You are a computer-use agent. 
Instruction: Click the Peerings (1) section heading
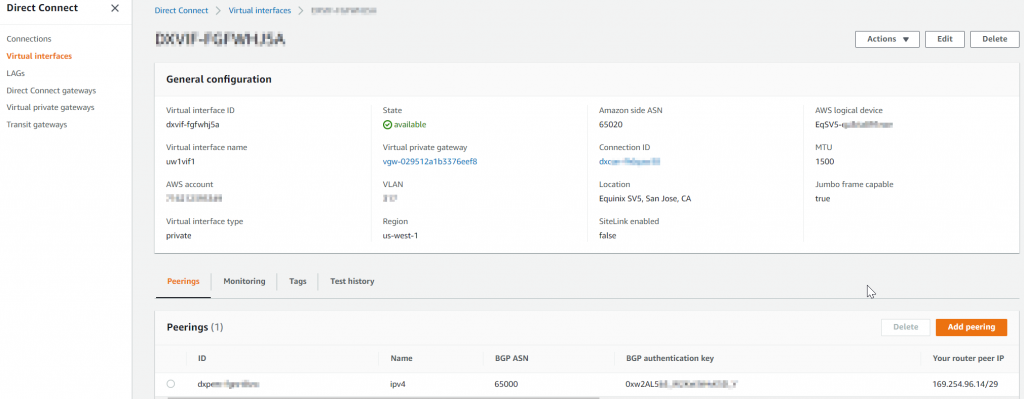pyautogui.click(x=195, y=327)
